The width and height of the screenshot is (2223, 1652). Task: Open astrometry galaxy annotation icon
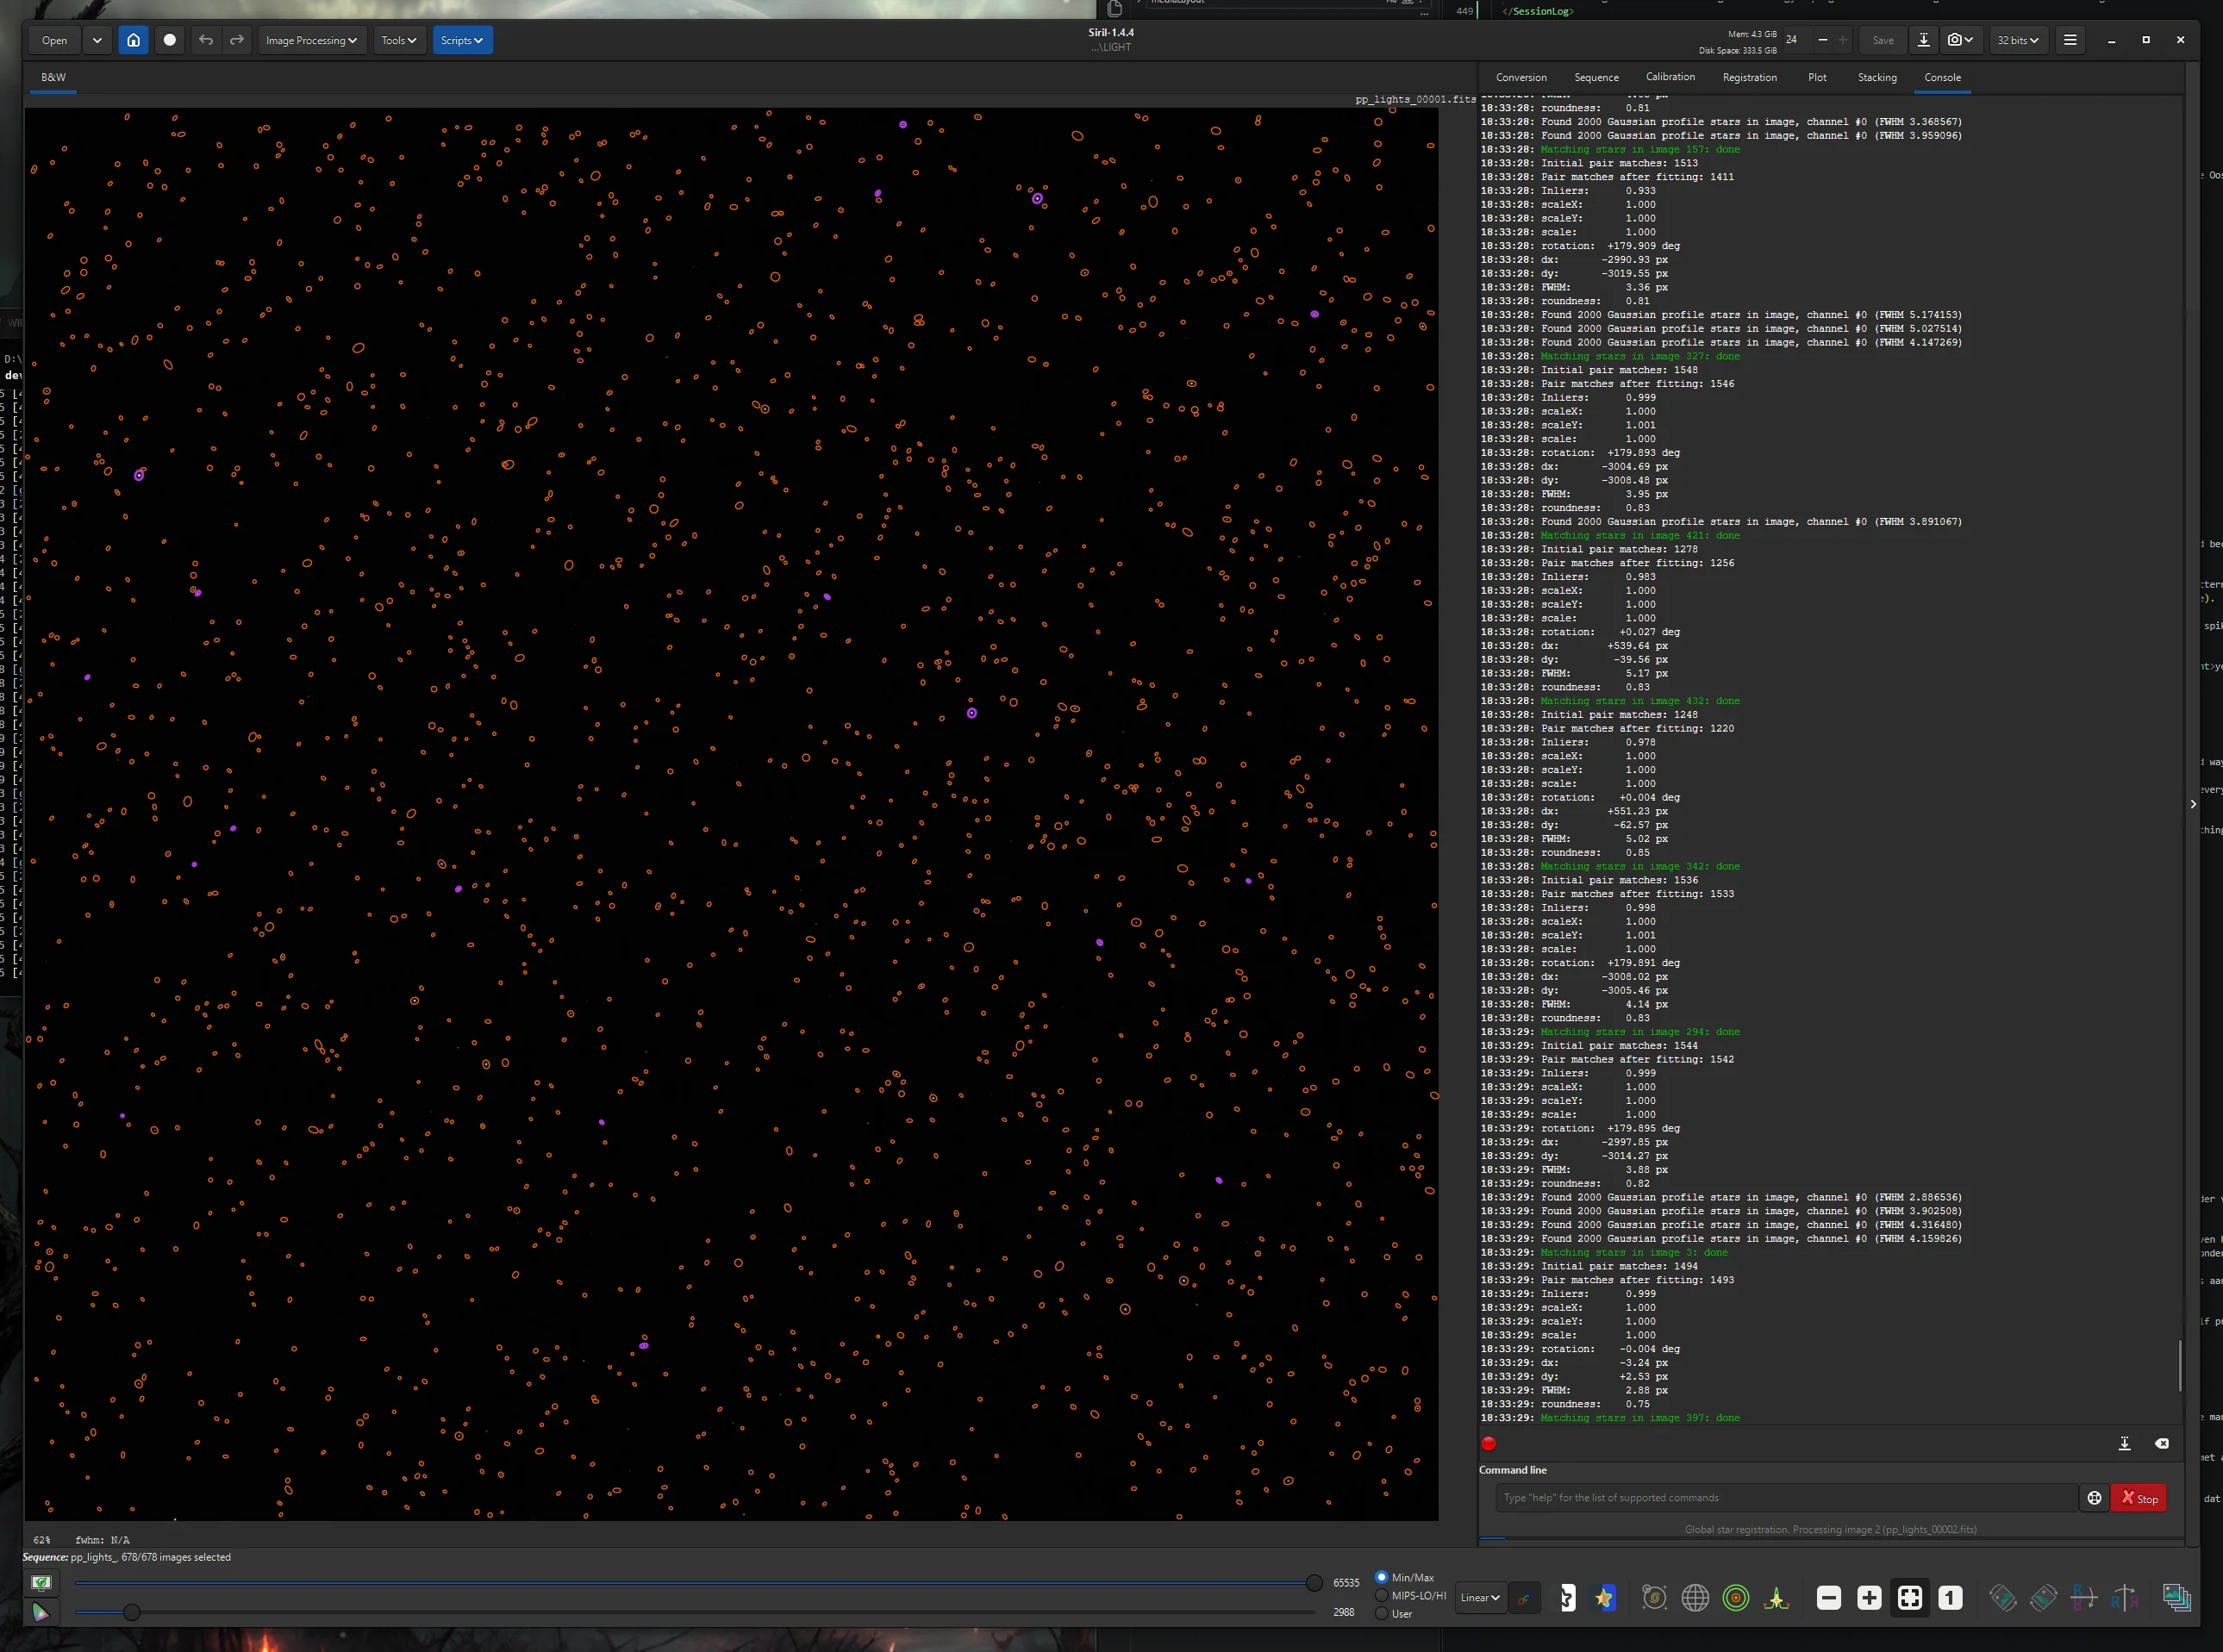pyautogui.click(x=1654, y=1598)
